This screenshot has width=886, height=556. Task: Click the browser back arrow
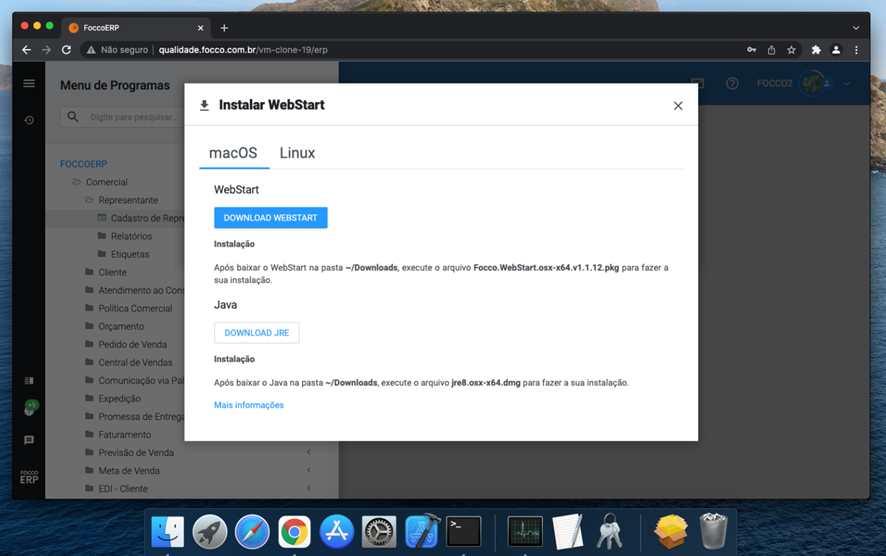tap(27, 50)
